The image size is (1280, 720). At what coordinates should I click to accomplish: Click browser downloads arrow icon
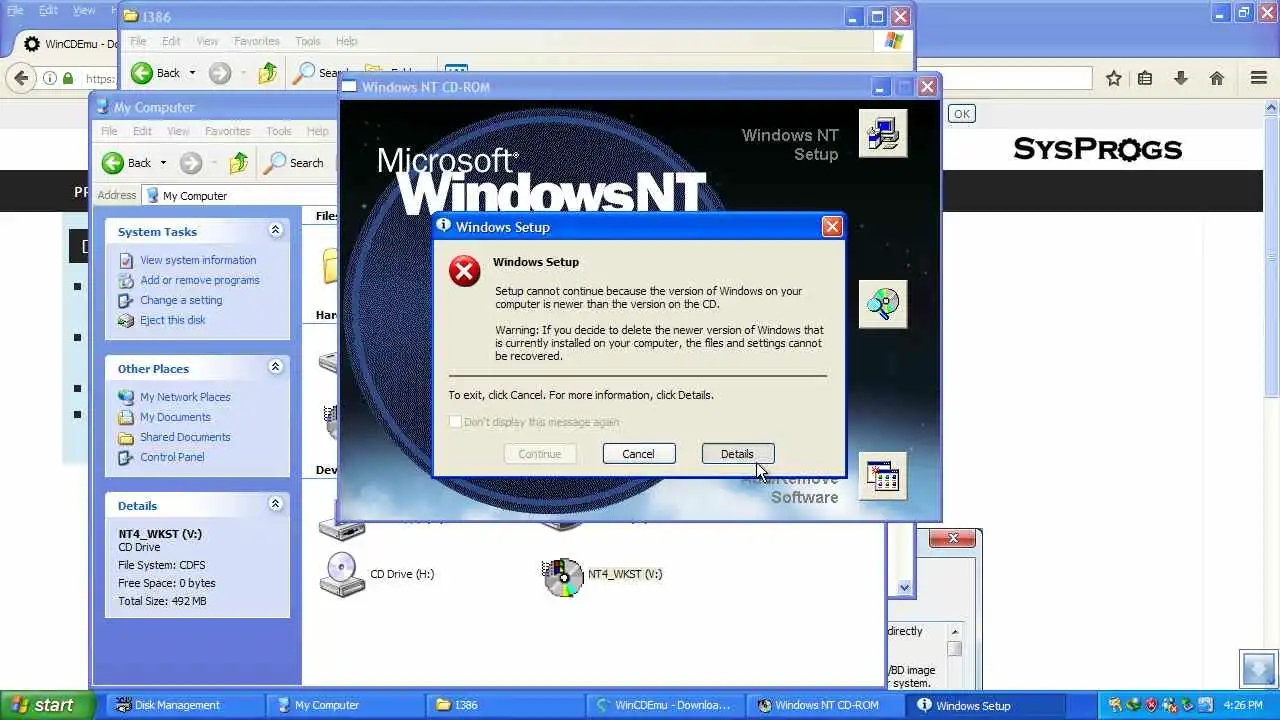[x=1181, y=78]
